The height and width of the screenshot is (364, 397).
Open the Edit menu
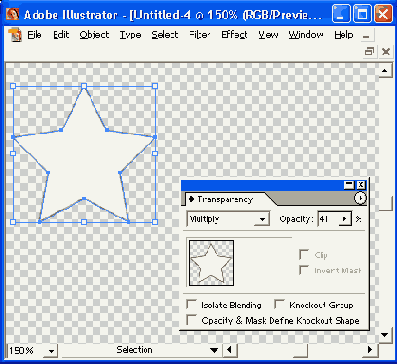[x=61, y=35]
